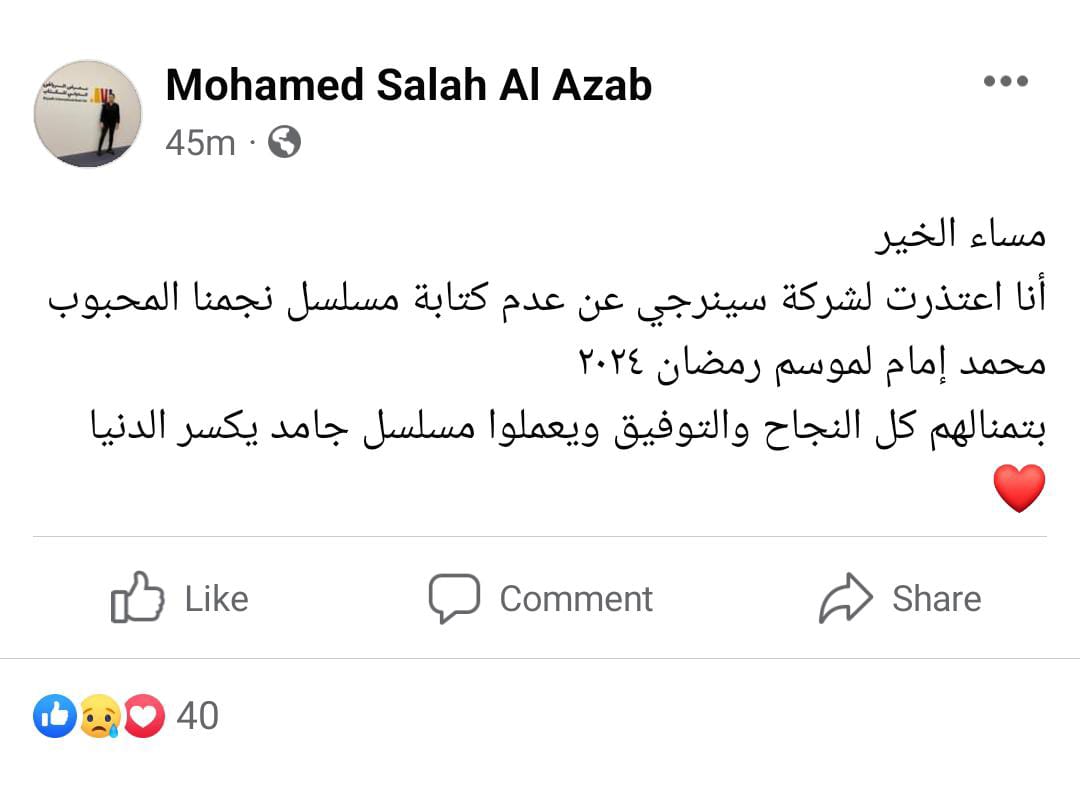This screenshot has width=1080, height=794.
Task: Click the "Comment" text label
Action: tap(575, 599)
